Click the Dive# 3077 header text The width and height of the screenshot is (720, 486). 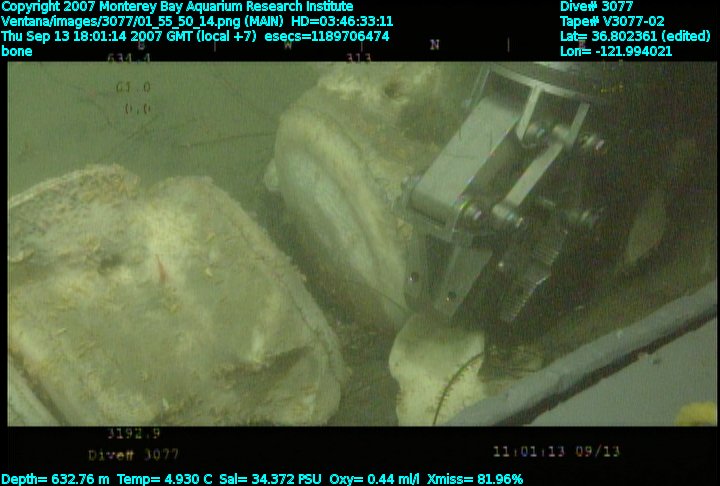click(x=596, y=6)
